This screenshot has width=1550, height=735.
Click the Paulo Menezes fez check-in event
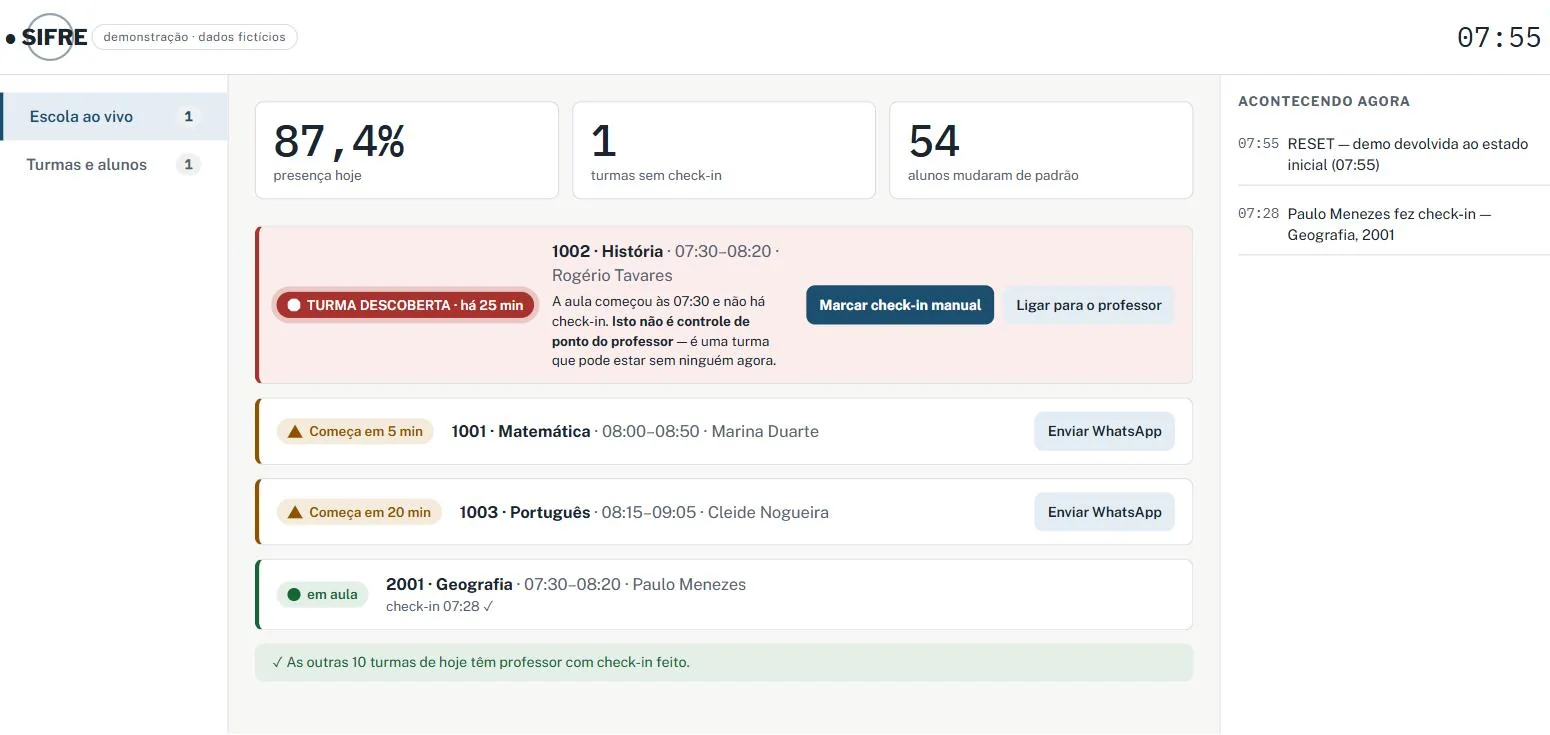coord(1394,224)
